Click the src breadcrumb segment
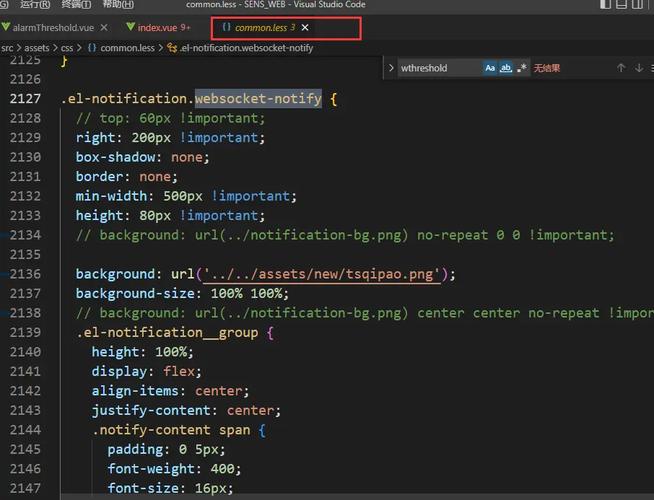 click(7, 48)
